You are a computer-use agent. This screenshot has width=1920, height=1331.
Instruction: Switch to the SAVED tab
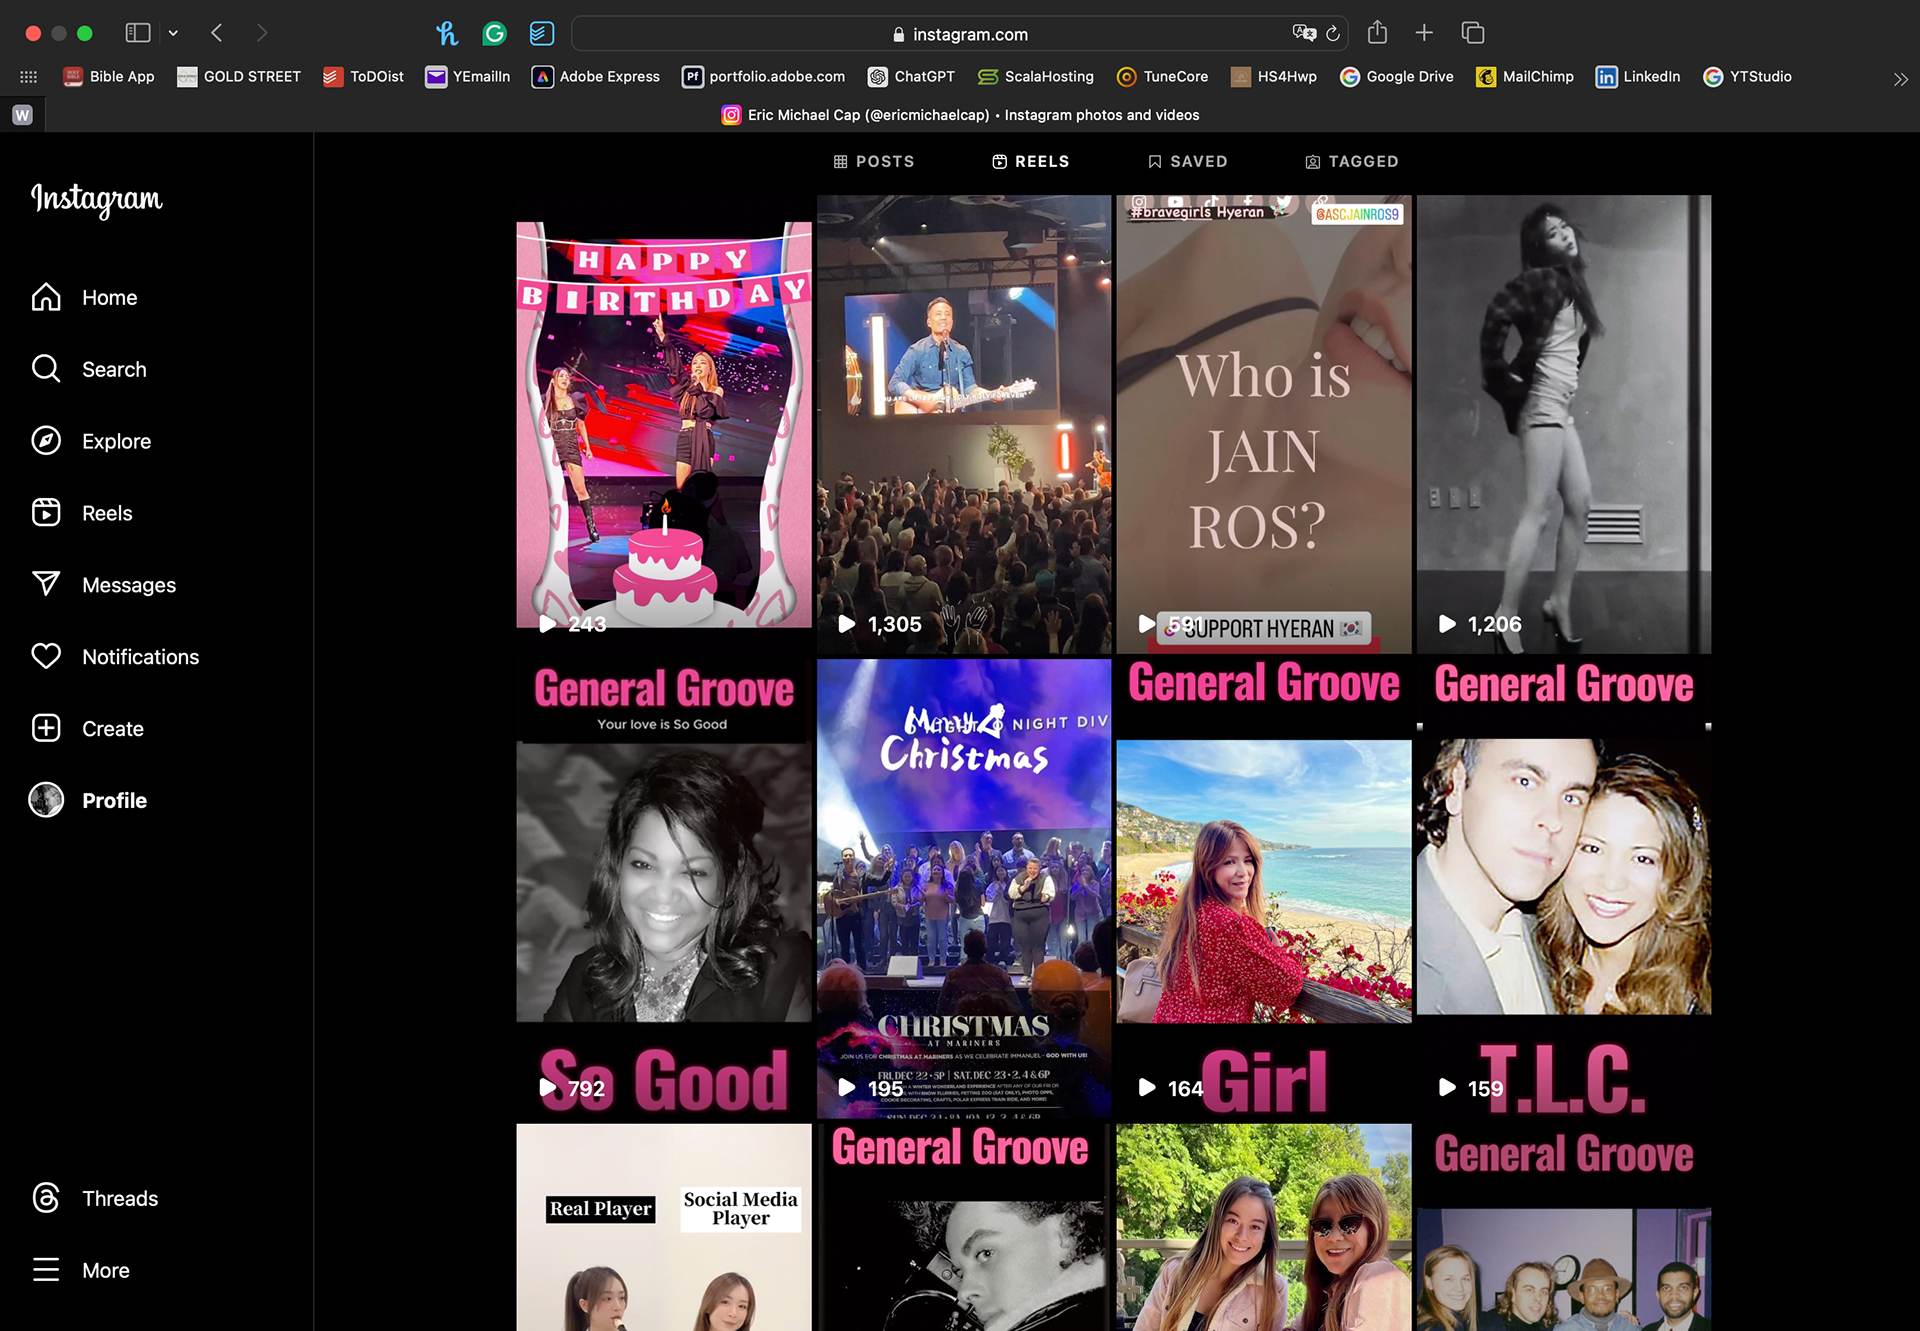(1188, 161)
